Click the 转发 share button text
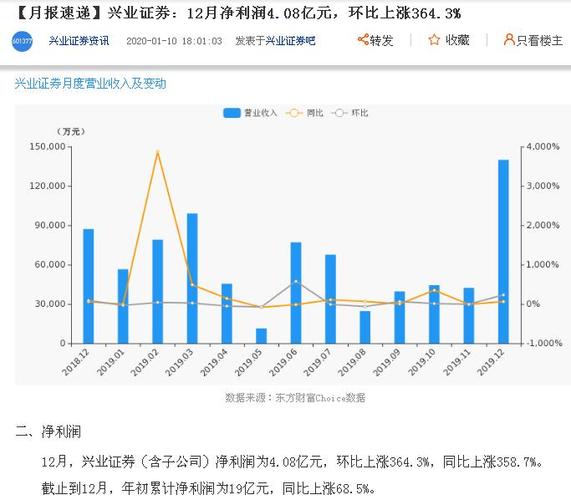 point(382,40)
